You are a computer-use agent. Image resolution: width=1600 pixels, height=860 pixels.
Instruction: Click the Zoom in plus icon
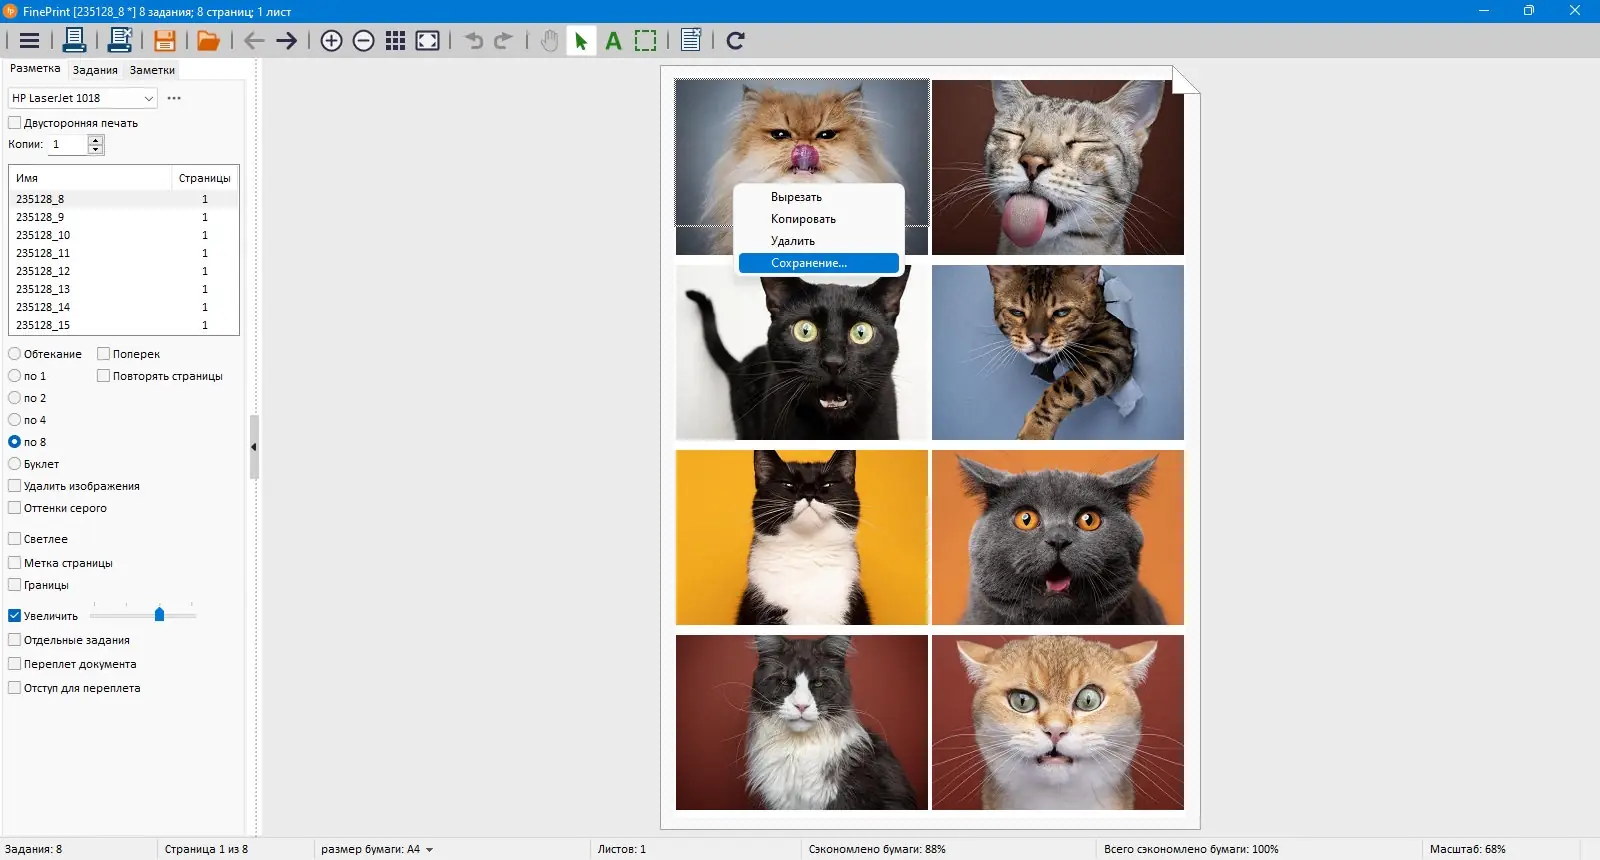332,41
